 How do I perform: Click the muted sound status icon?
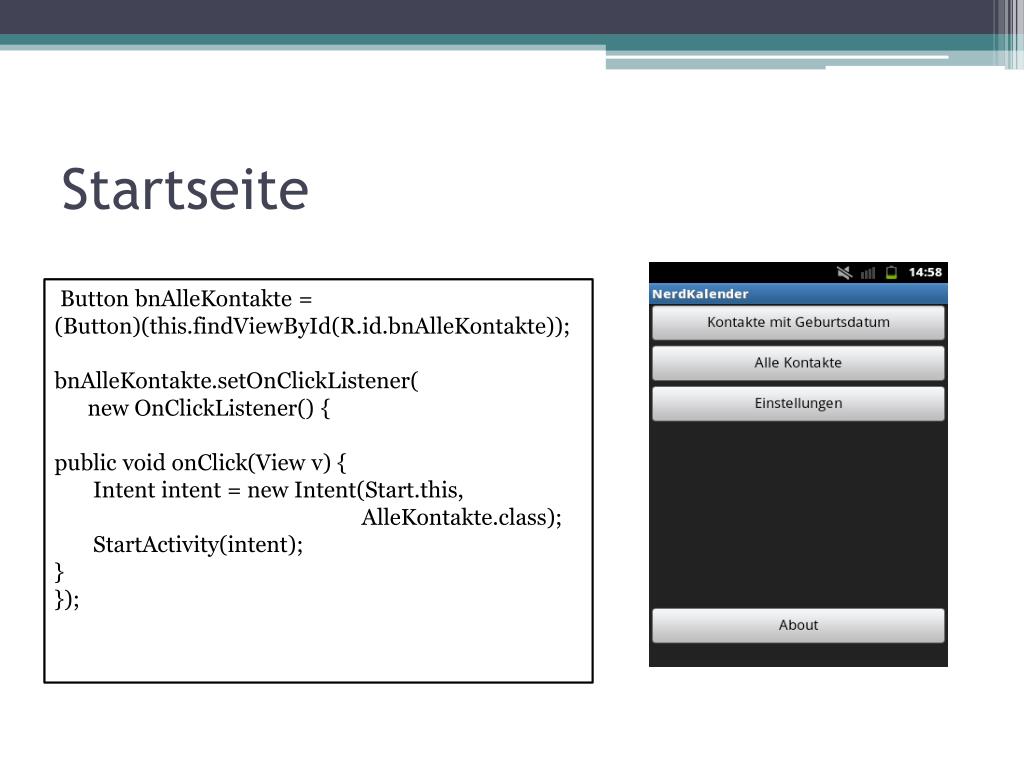[x=844, y=272]
